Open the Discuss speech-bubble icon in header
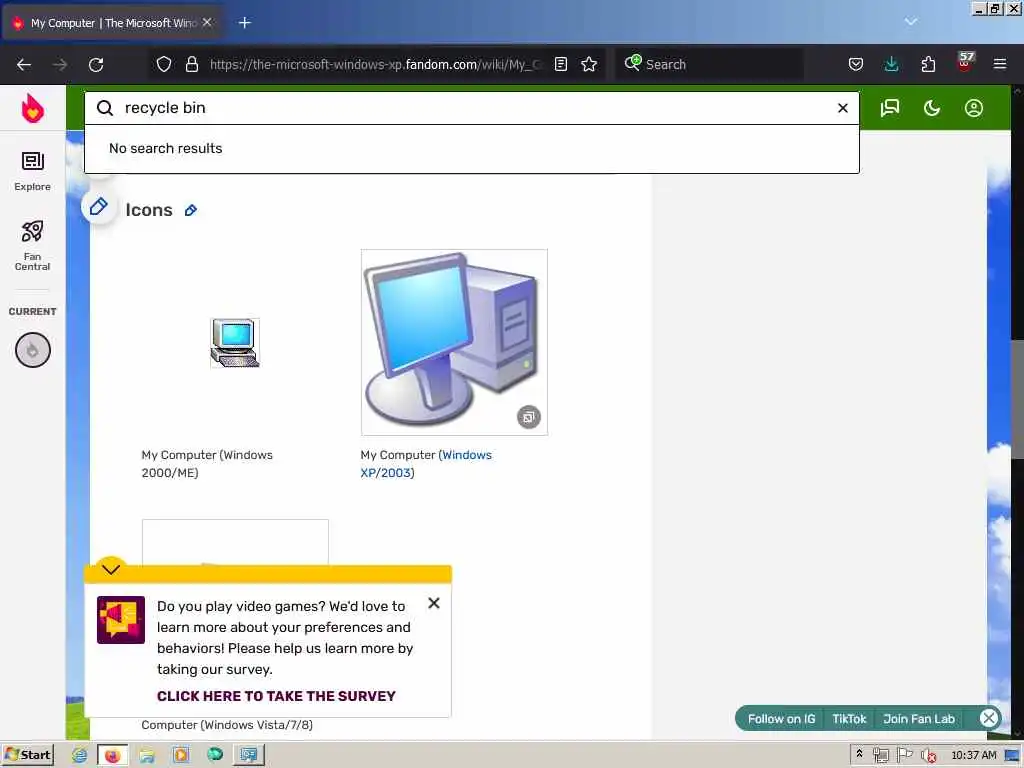 889,108
